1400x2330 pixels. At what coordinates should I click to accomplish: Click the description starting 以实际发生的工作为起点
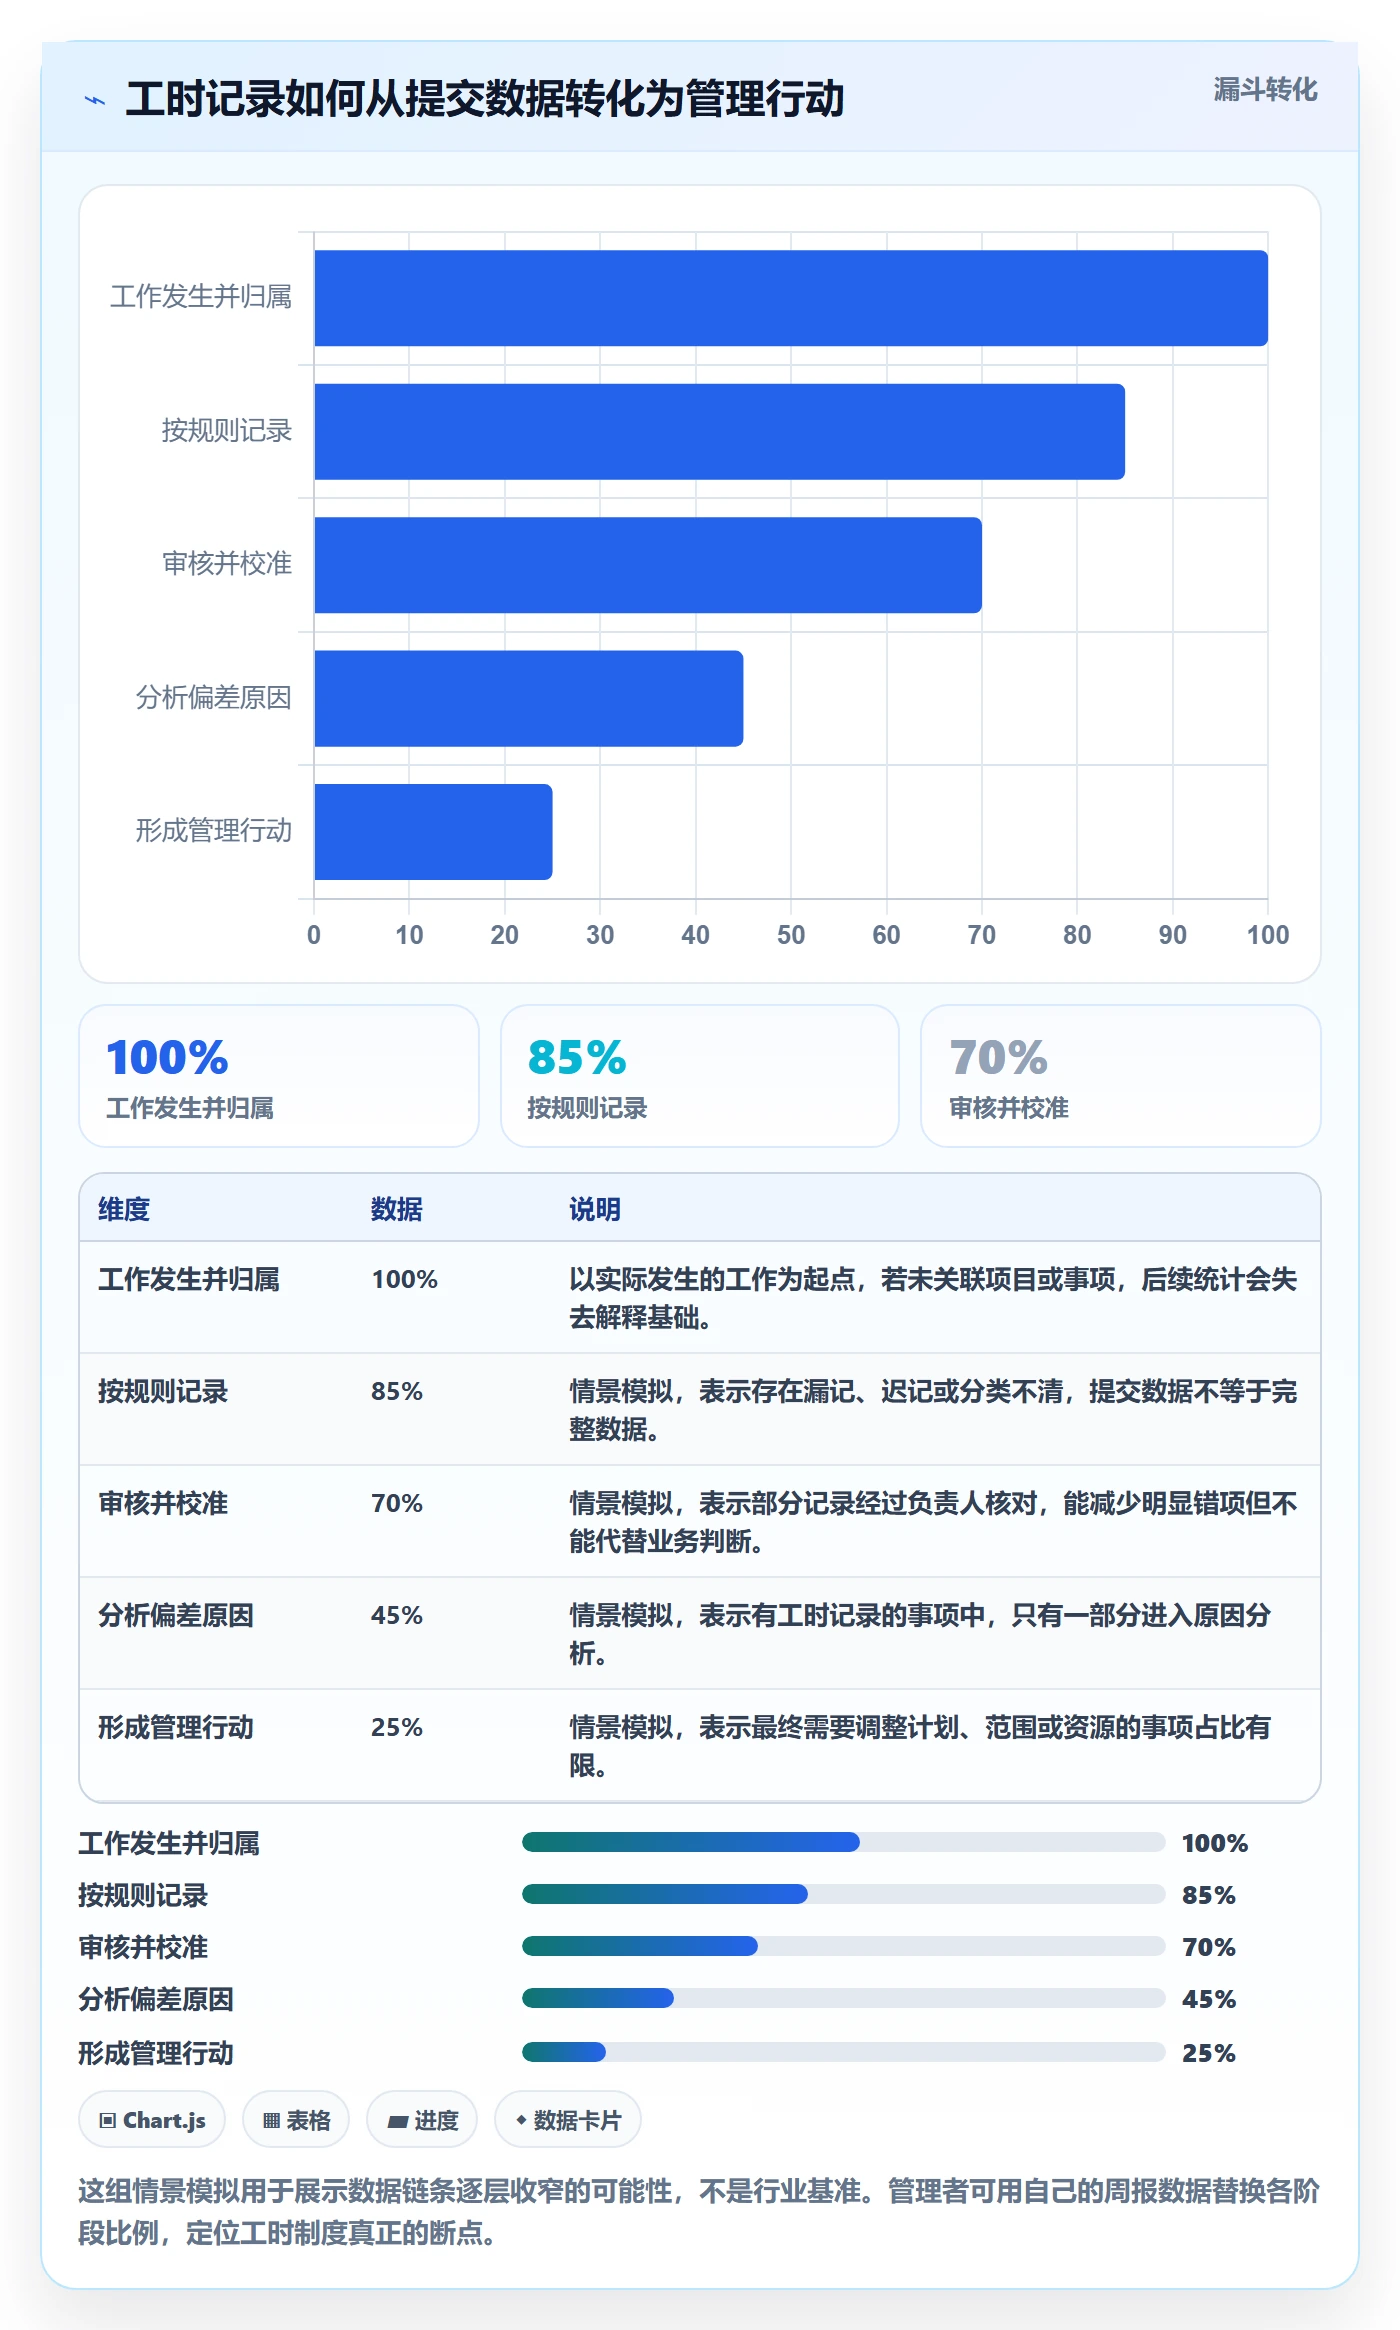pos(933,1298)
